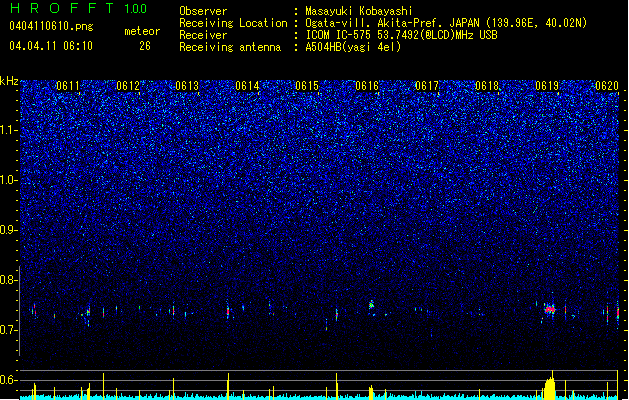Screen dimensions: 629x400
Task: Click the 0615 time marker
Action: click(307, 86)
